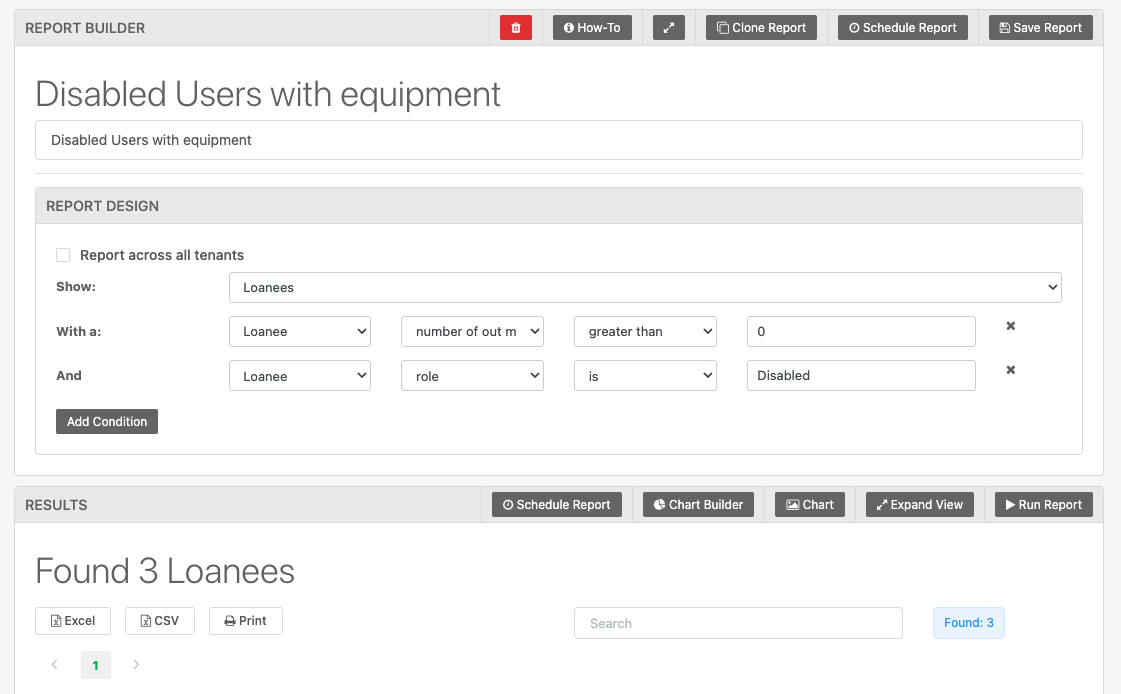Remove the 'role is Disabled' condition row

tap(1010, 370)
